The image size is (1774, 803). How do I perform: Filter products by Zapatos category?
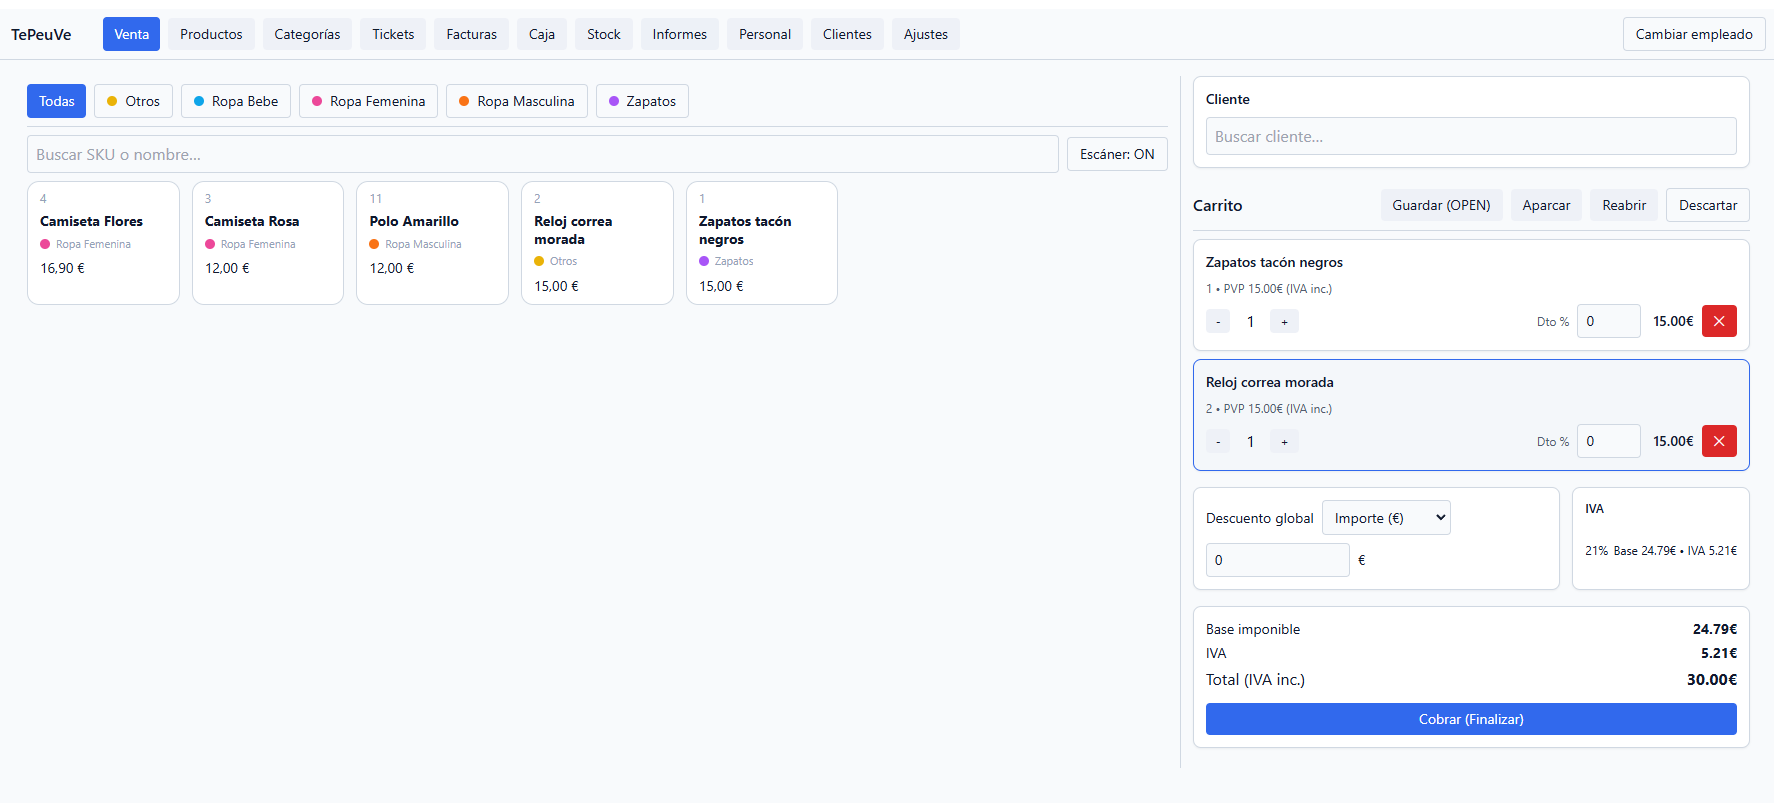(x=641, y=101)
